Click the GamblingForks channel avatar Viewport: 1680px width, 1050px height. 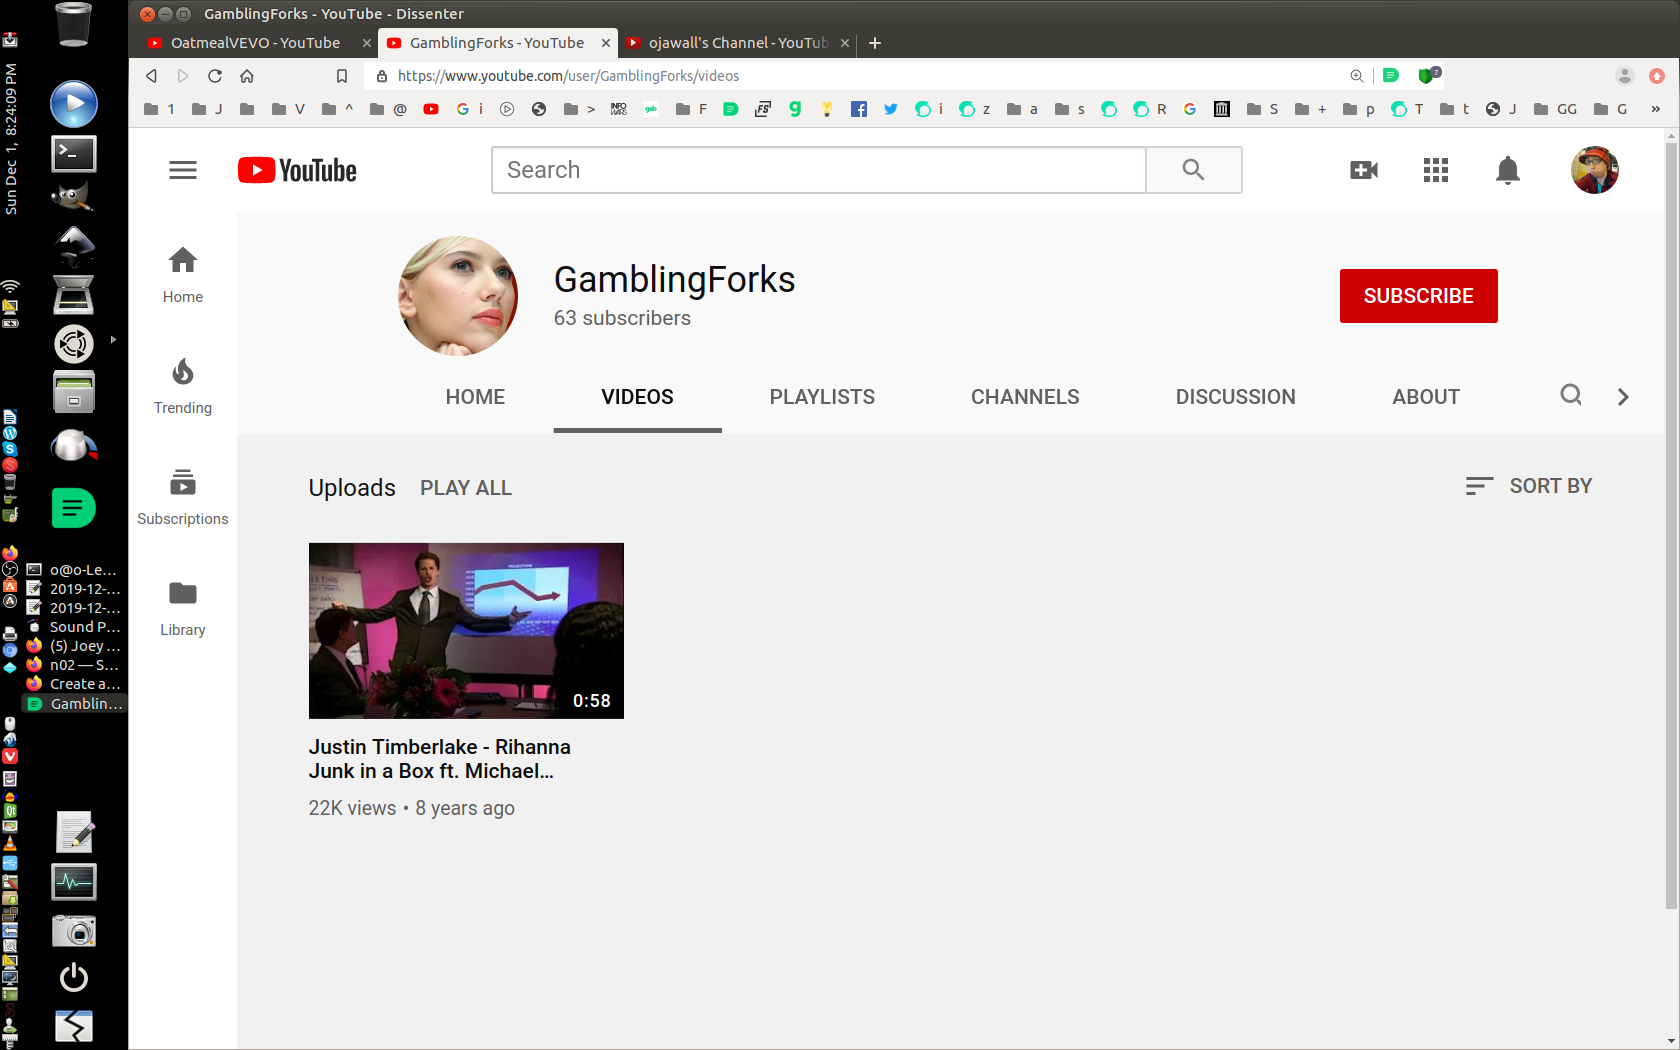coord(458,296)
